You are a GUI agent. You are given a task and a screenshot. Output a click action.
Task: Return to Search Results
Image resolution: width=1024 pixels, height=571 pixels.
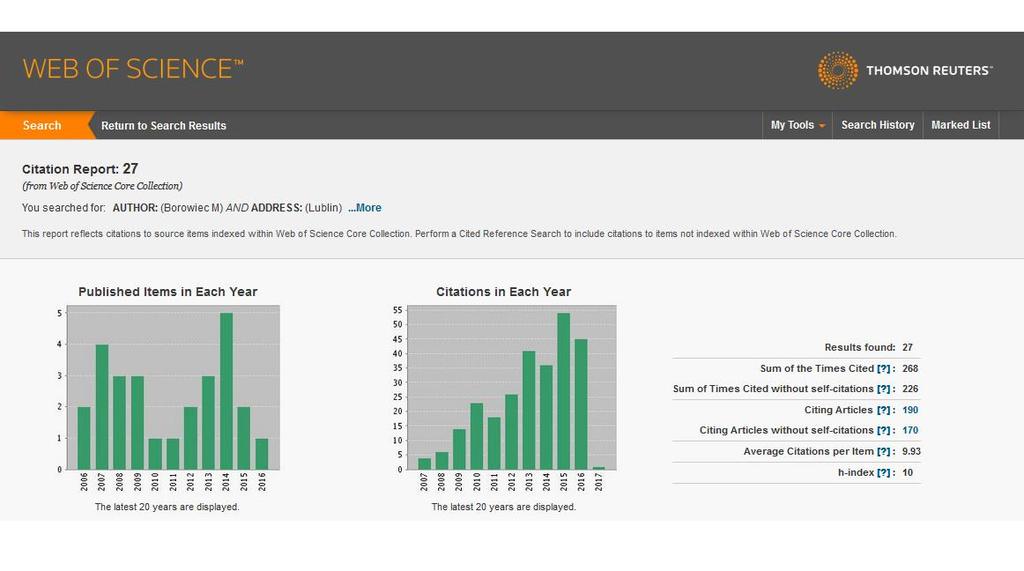pos(163,125)
